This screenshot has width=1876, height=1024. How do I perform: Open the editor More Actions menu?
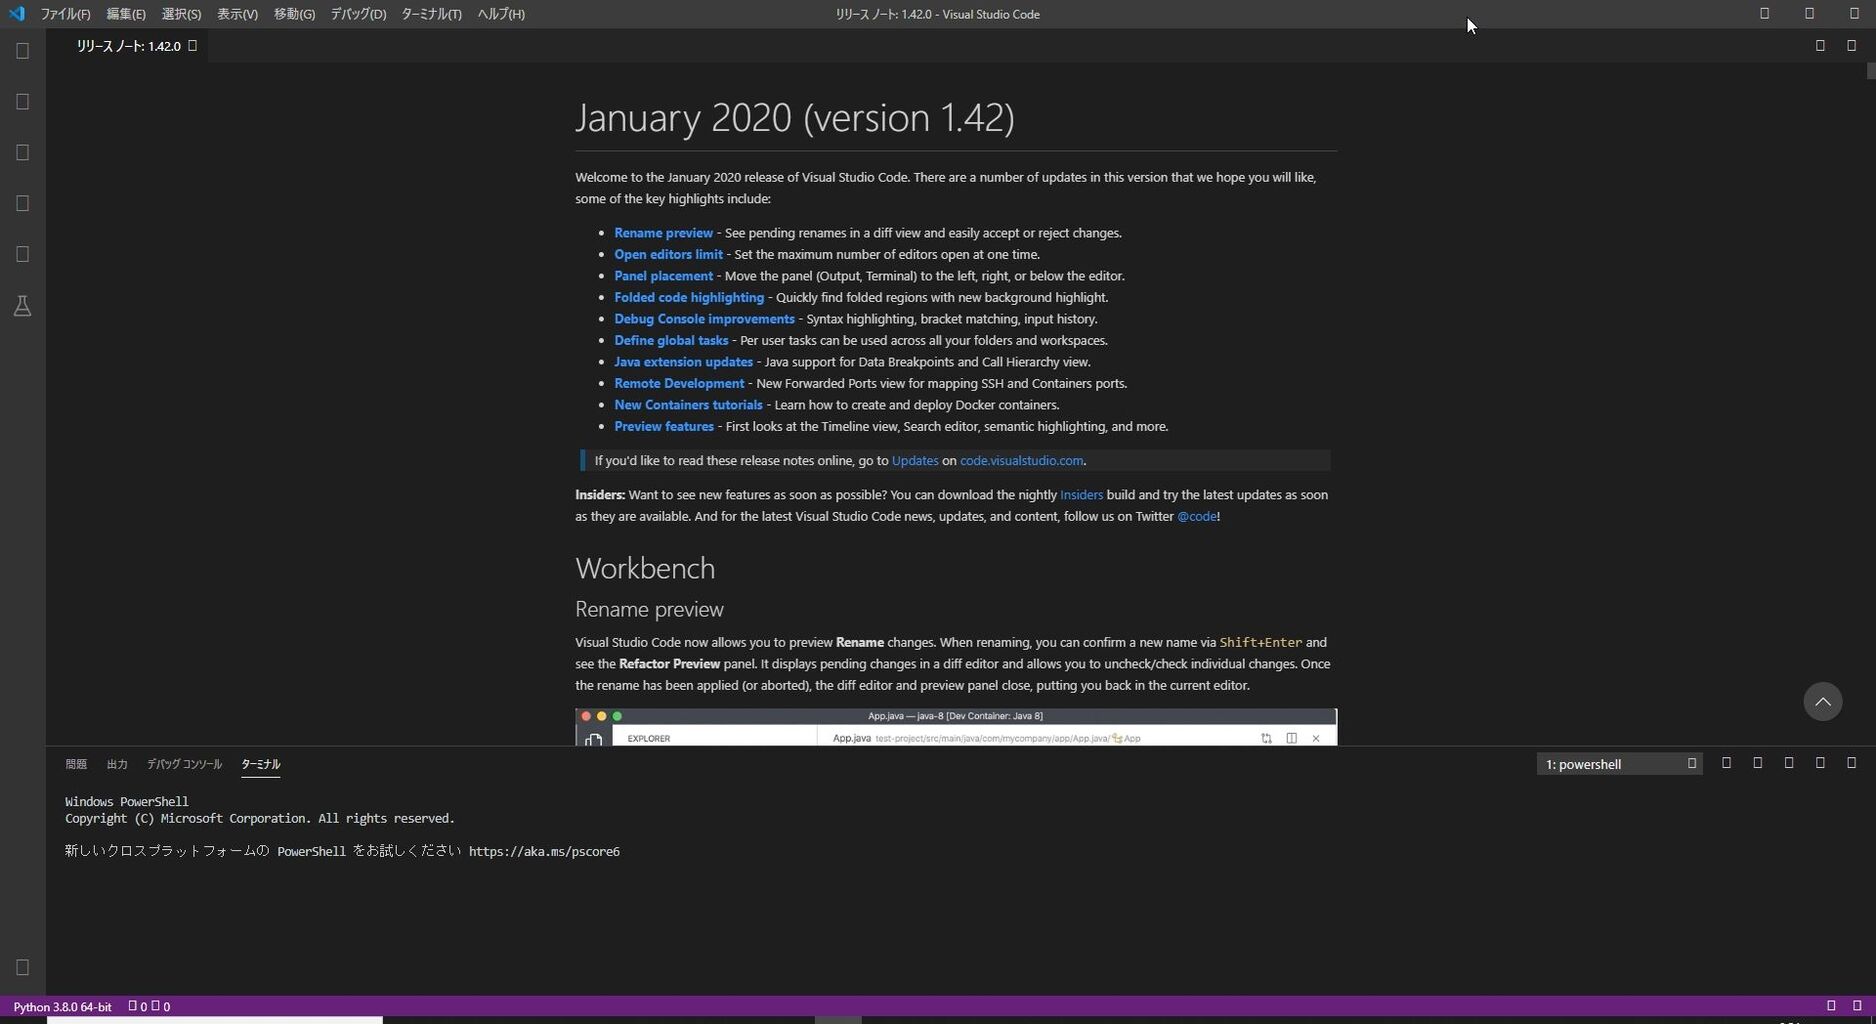(1851, 45)
